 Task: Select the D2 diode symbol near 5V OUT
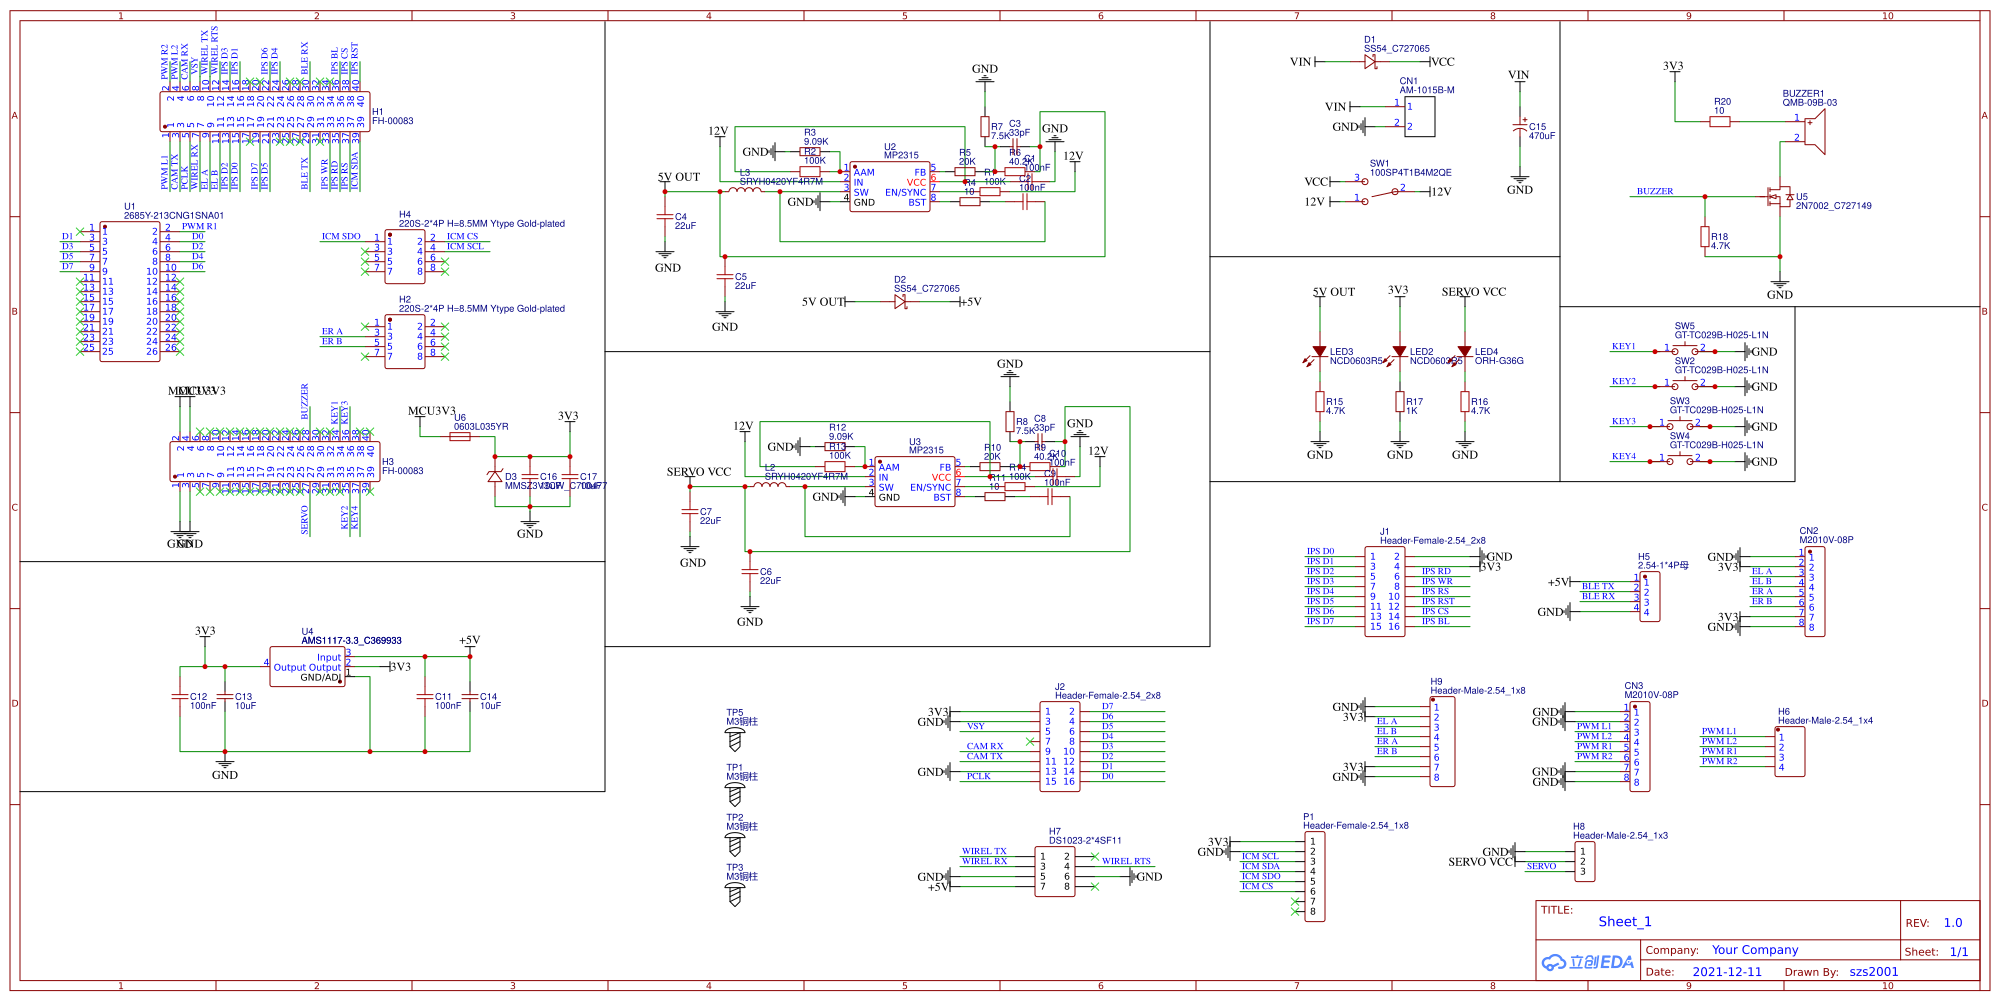click(900, 301)
